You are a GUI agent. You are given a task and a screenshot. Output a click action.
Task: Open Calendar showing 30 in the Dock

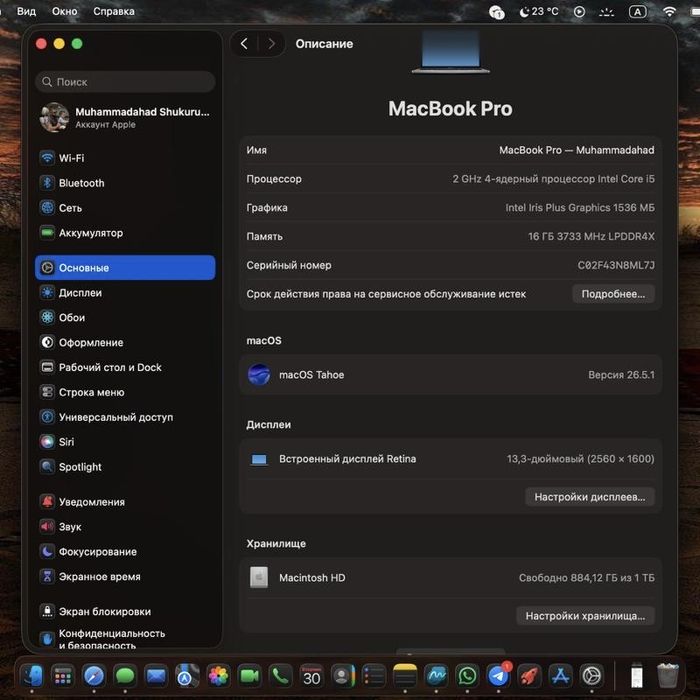pyautogui.click(x=312, y=676)
